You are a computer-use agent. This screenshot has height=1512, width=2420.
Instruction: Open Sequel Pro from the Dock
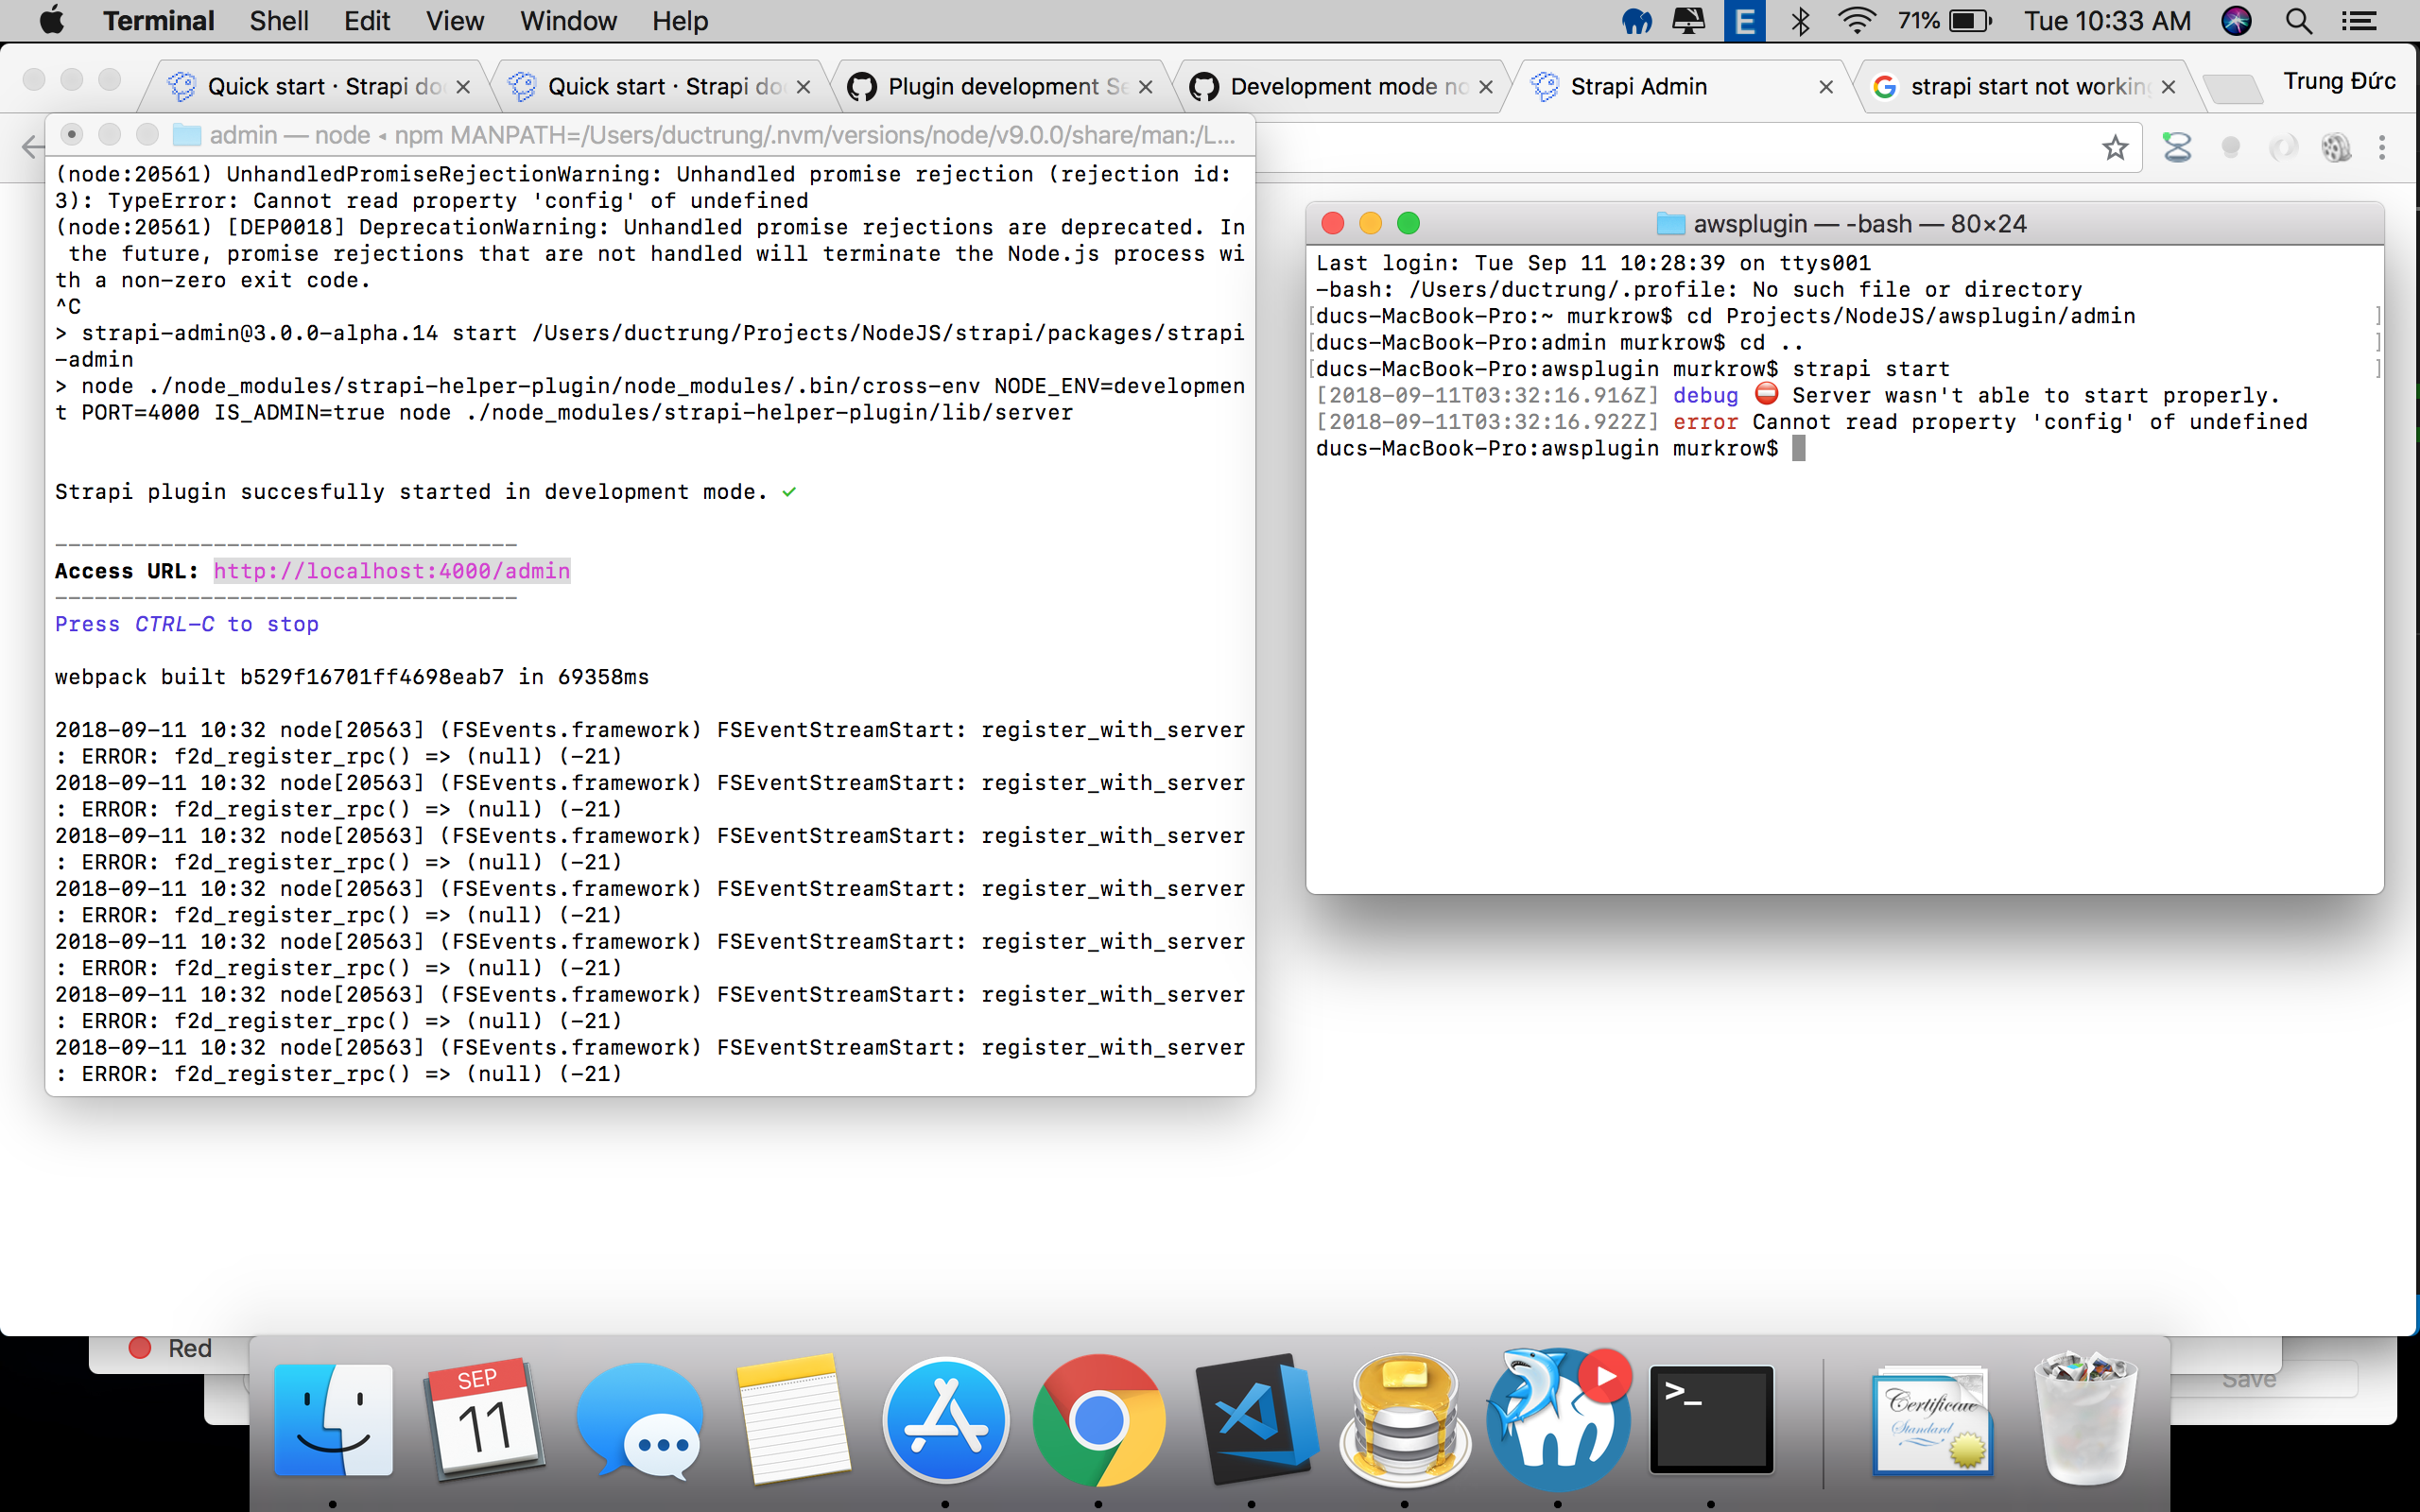(1405, 1420)
